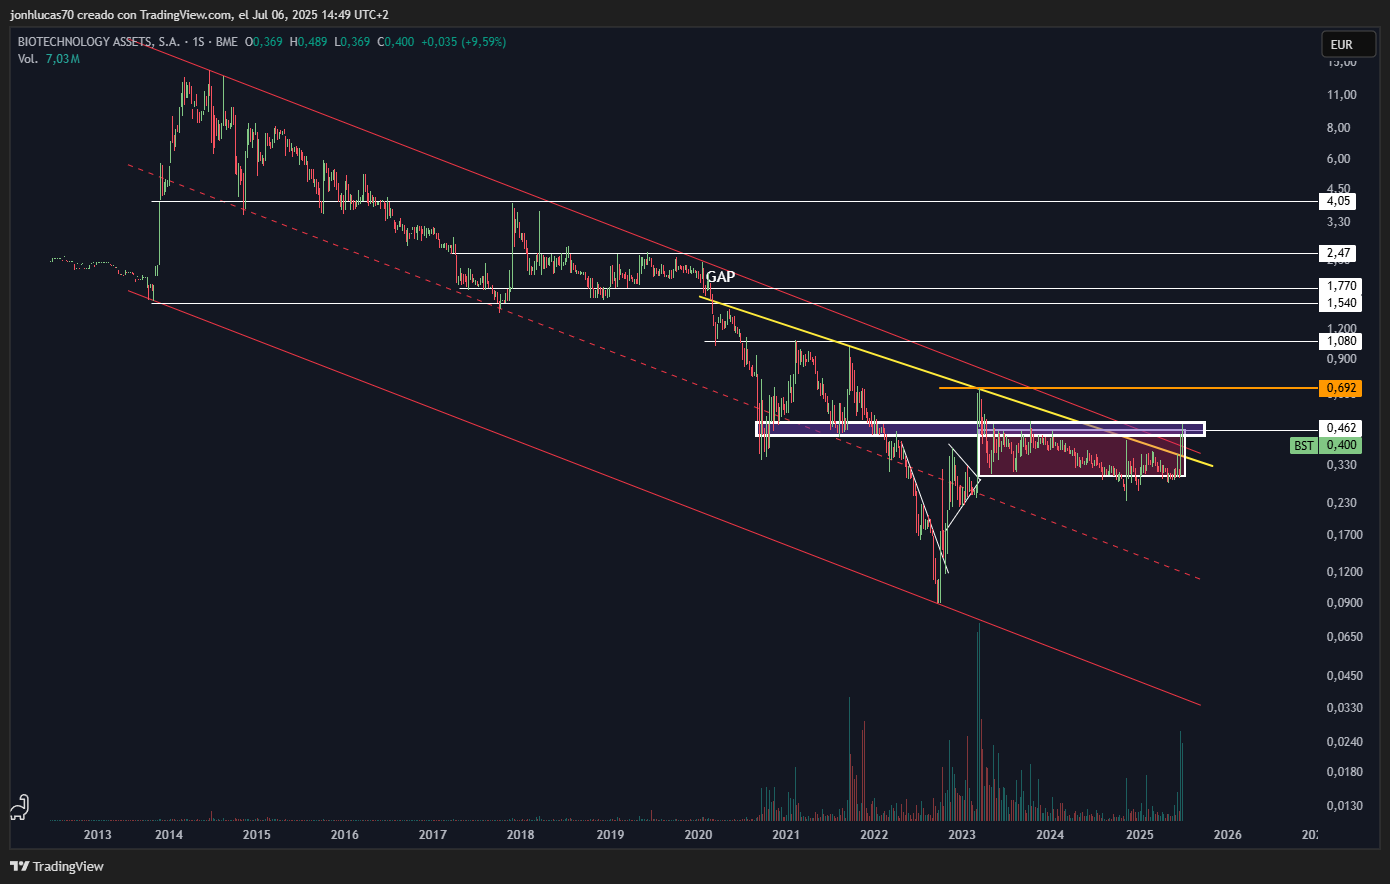Click the 0,0450 value on the price scale
1390x884 pixels.
[x=1345, y=676]
